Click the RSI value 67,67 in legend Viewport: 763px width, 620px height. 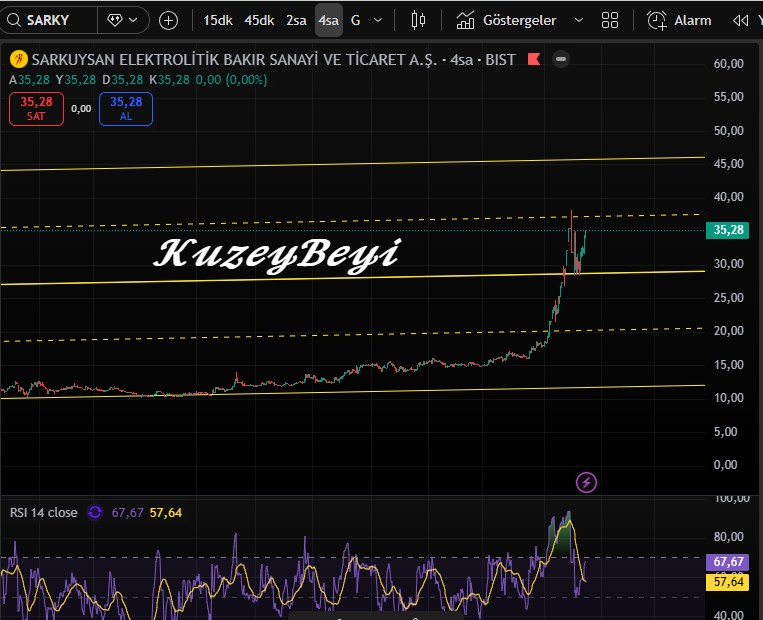[x=127, y=512]
